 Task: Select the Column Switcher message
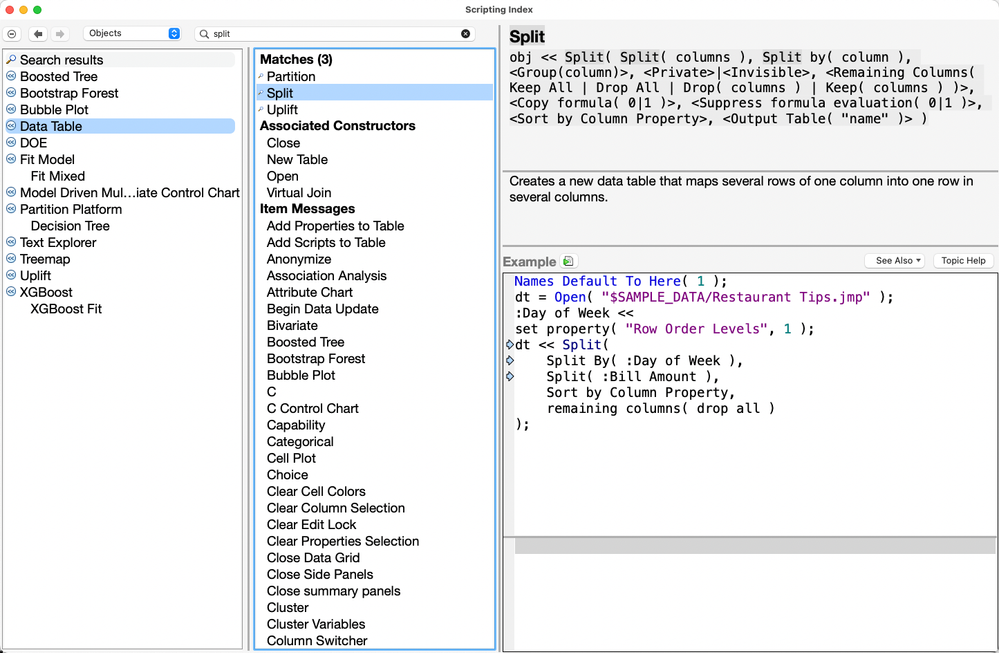click(x=317, y=640)
